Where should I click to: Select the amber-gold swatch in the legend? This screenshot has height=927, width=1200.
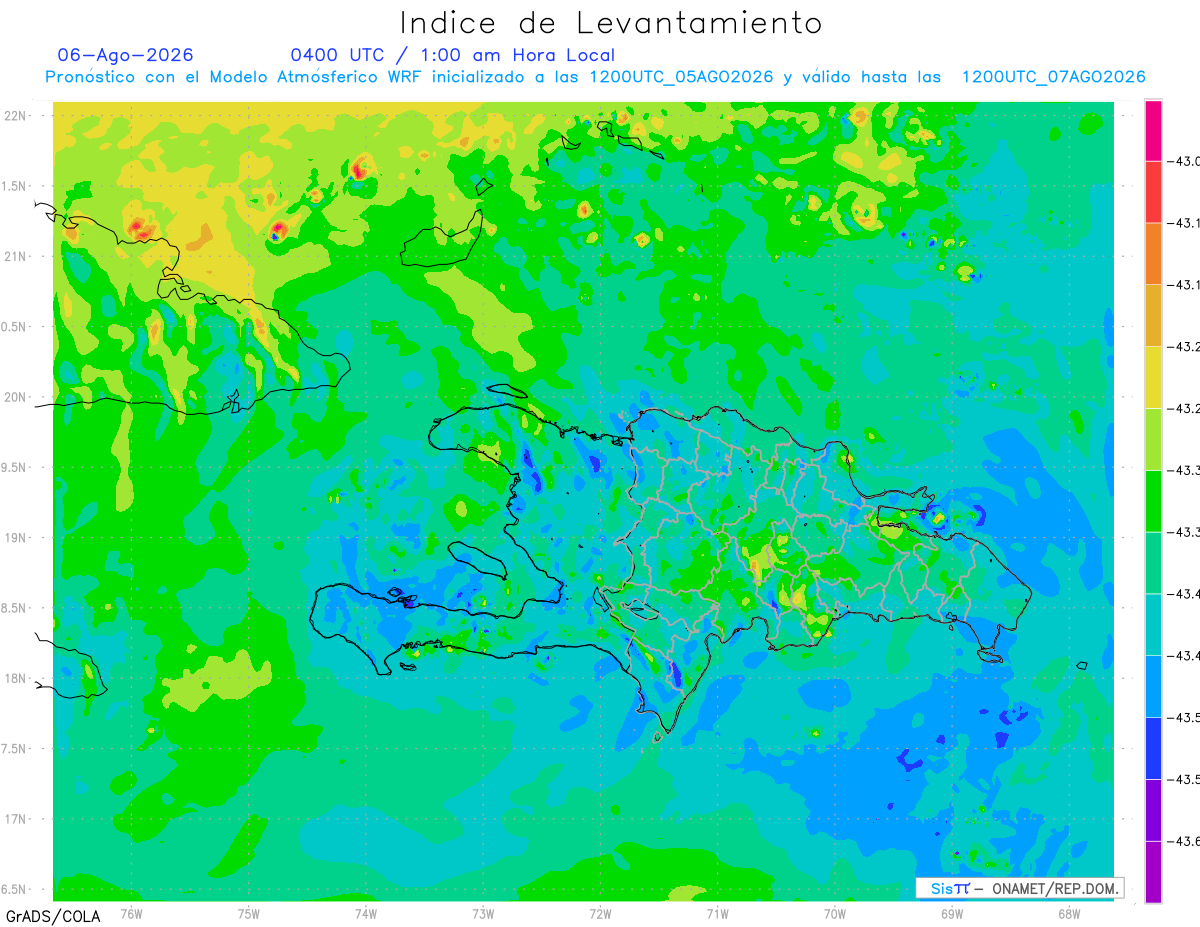coord(1153,316)
